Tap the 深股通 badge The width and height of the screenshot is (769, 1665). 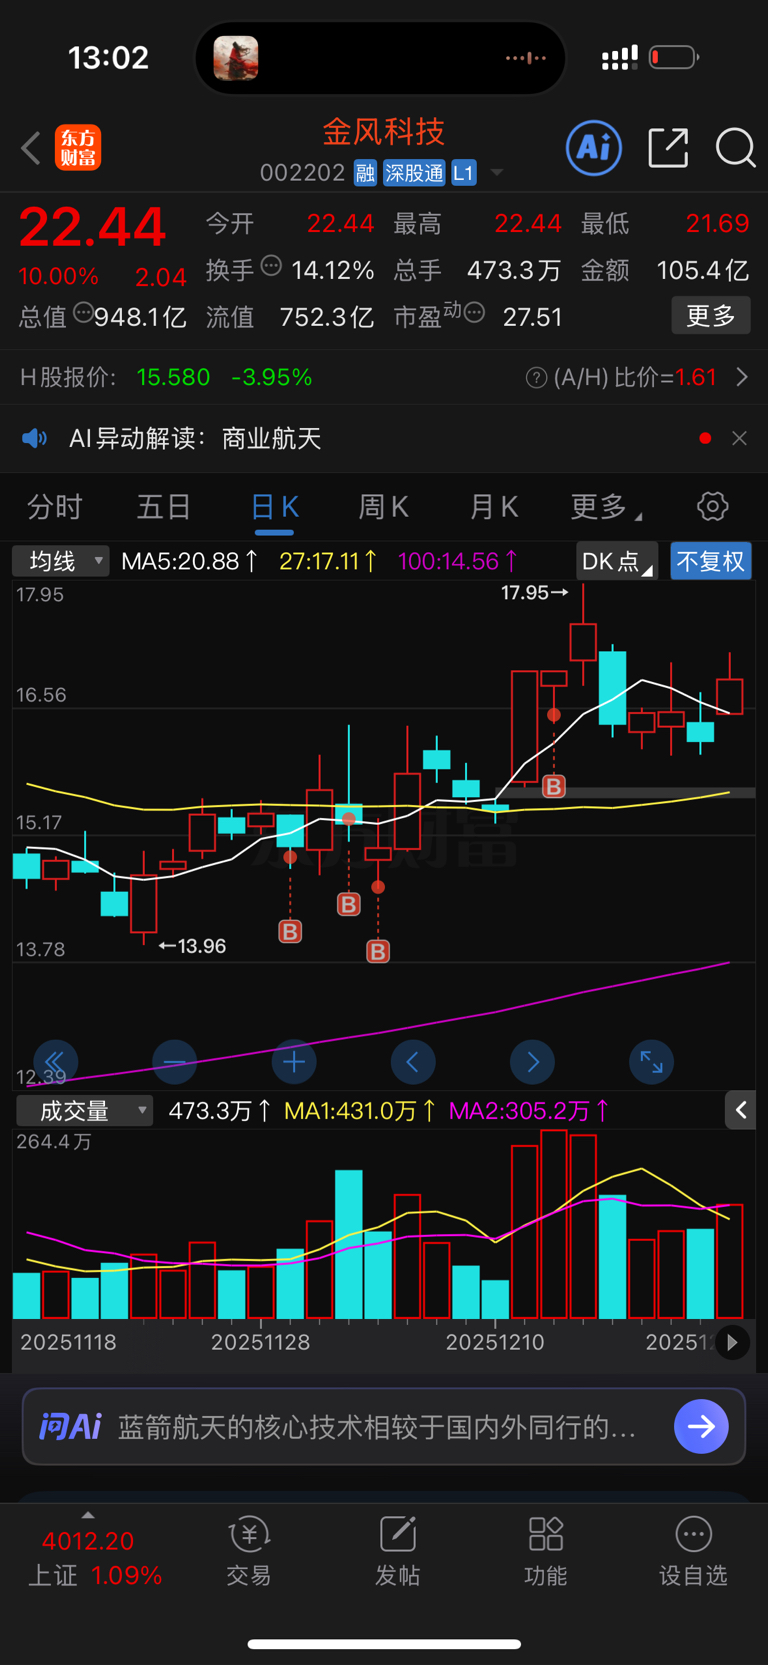pos(414,173)
